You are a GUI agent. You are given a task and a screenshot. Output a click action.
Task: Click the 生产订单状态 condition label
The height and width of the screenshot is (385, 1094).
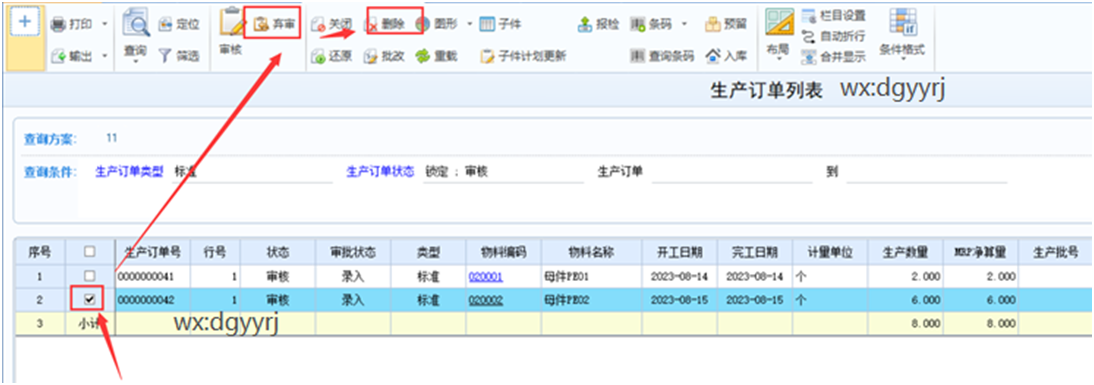[x=380, y=172]
